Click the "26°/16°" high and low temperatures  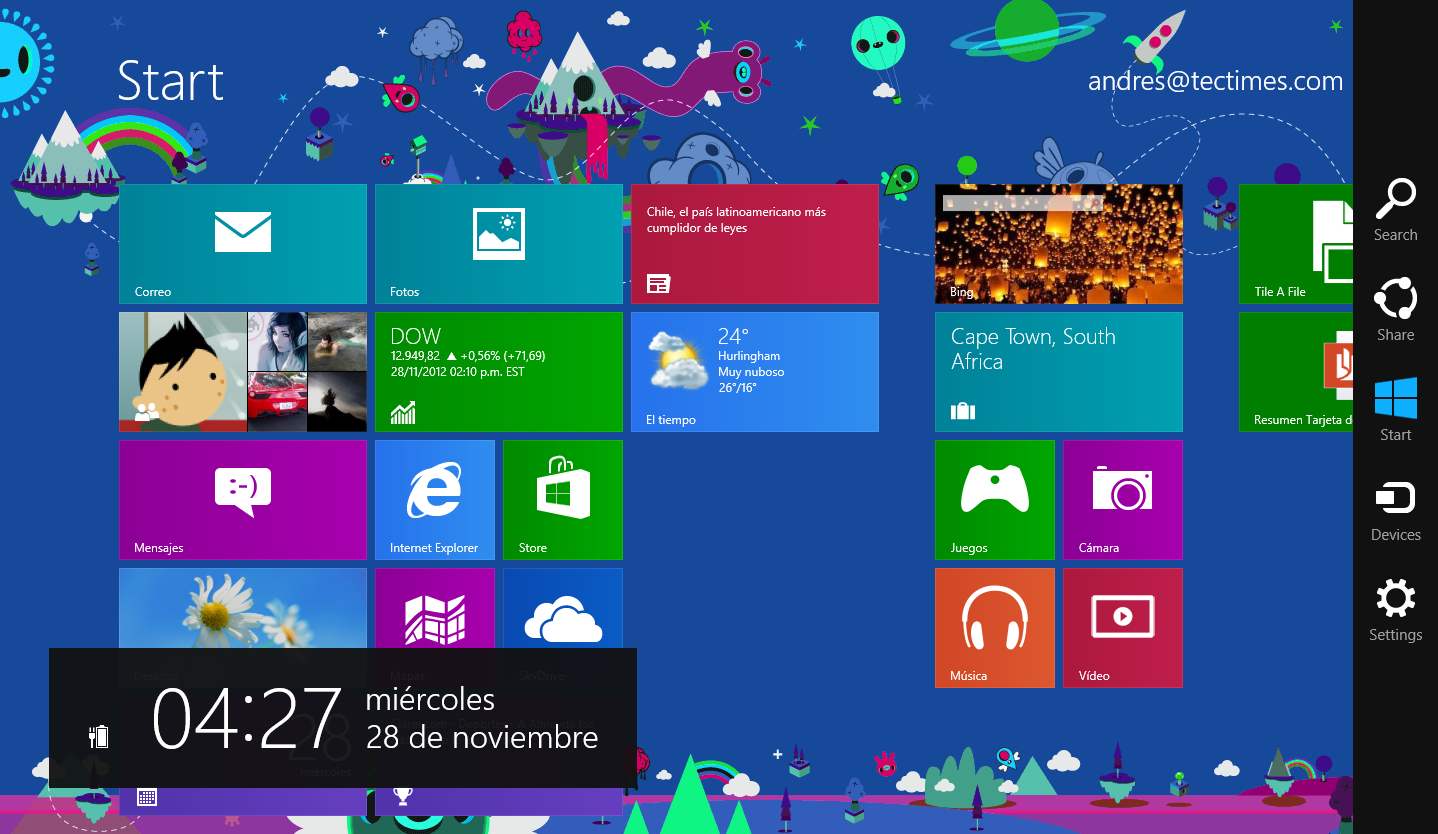[x=737, y=388]
